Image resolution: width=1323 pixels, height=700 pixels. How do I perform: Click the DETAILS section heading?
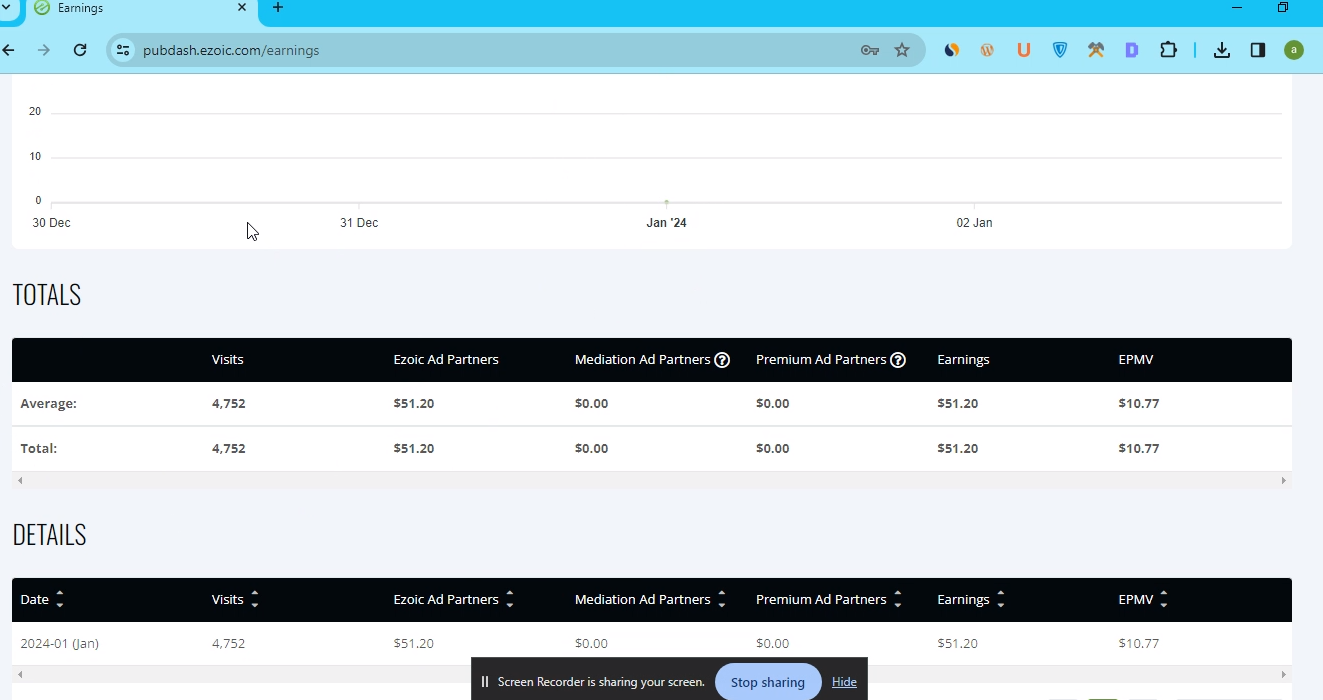coord(50,535)
